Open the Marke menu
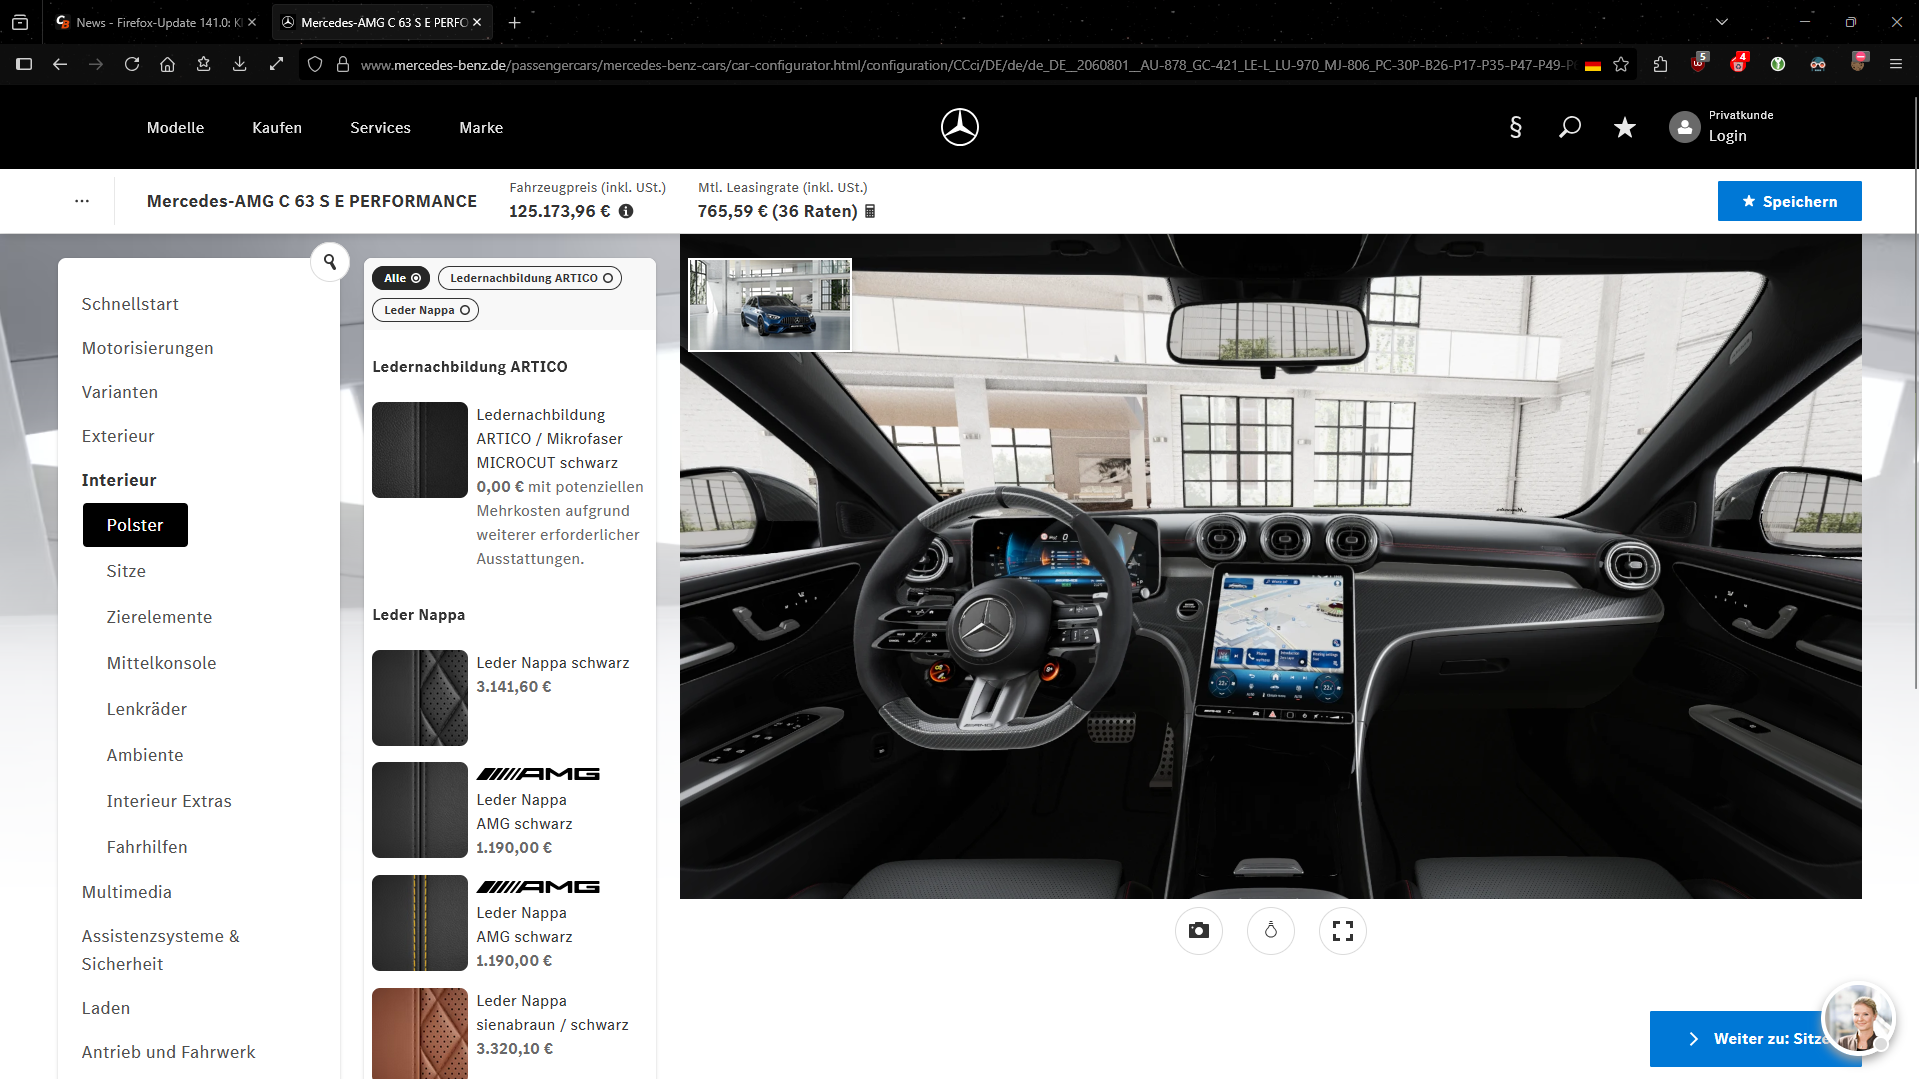The image size is (1919, 1079). [x=481, y=127]
